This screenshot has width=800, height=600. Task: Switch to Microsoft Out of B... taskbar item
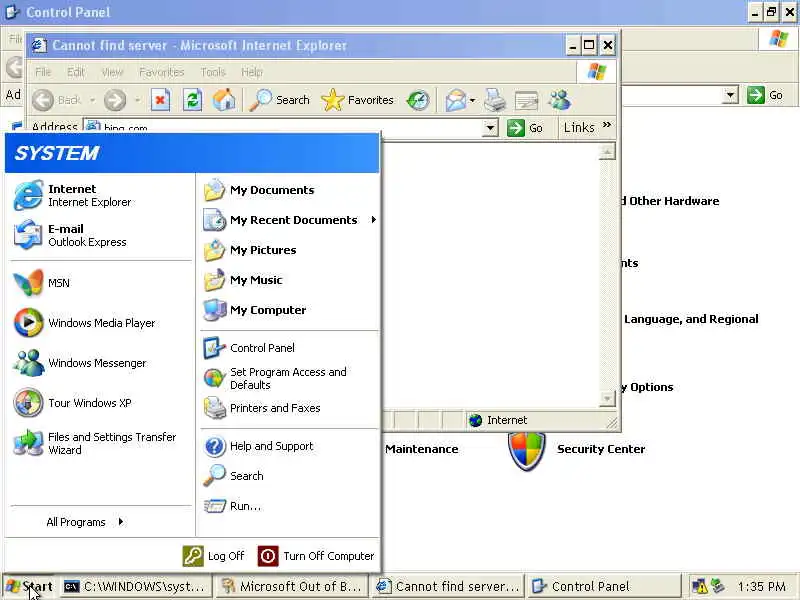(291, 587)
